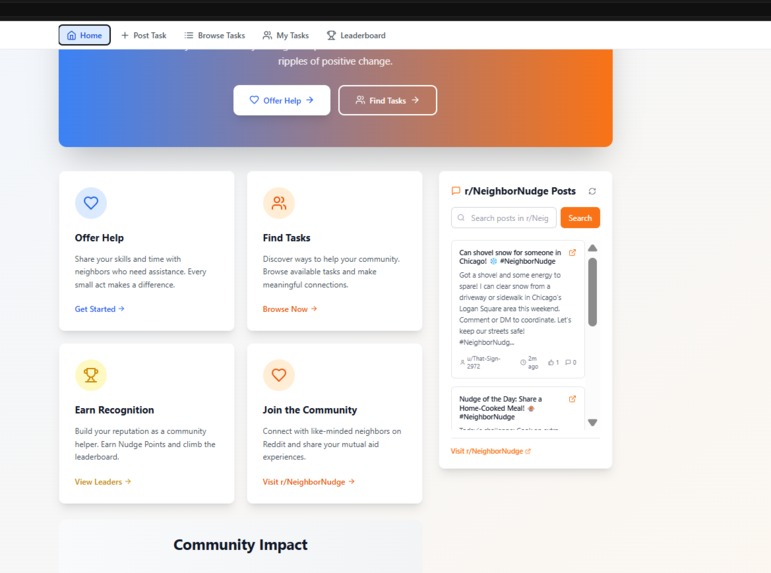Click the comments icon on snow post
The image size is (771, 573).
[568, 362]
